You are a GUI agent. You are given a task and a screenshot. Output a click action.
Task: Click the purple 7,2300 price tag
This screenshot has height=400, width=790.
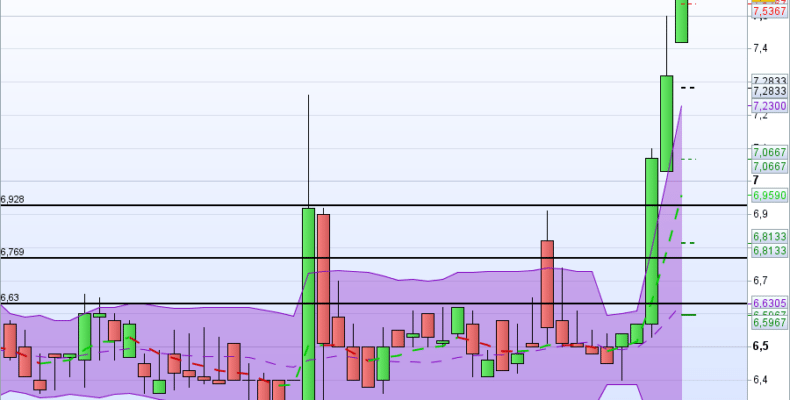point(769,106)
